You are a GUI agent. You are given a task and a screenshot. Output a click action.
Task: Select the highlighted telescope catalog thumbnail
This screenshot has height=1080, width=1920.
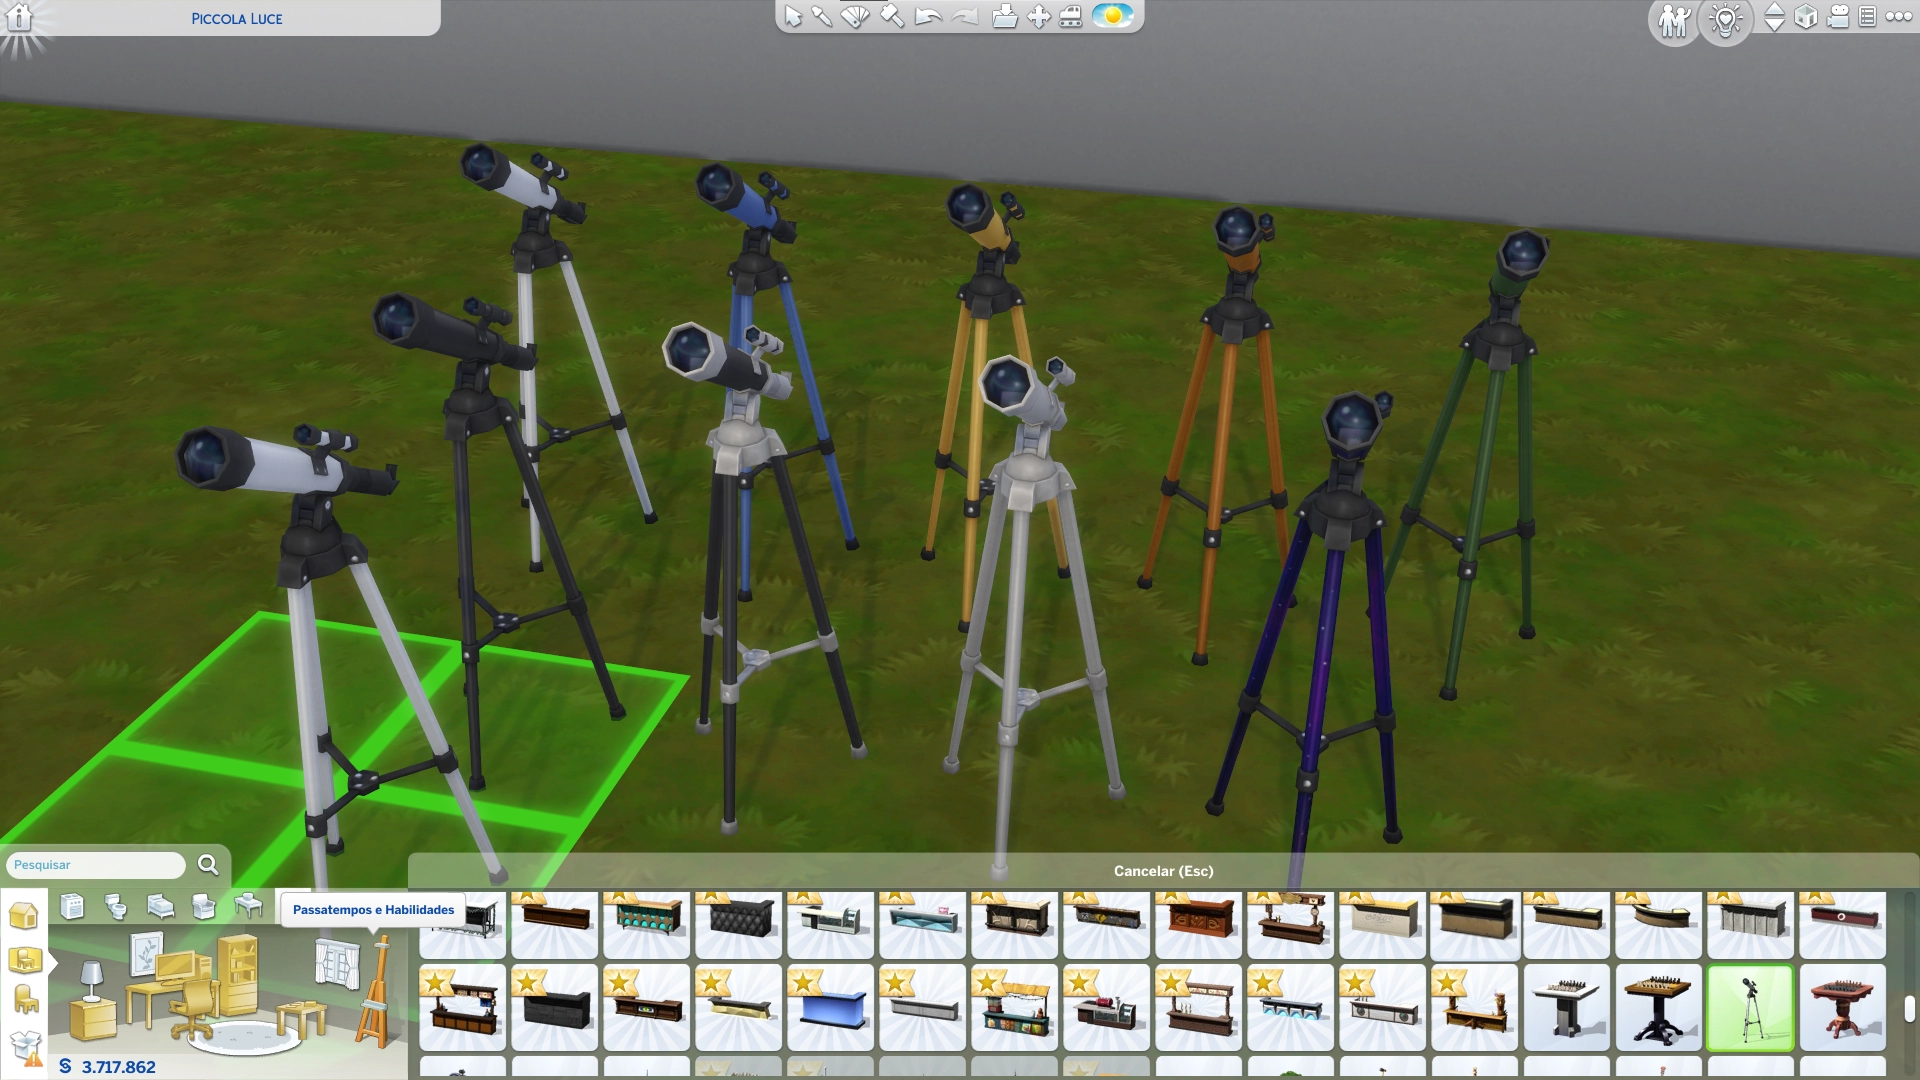tap(1750, 1008)
